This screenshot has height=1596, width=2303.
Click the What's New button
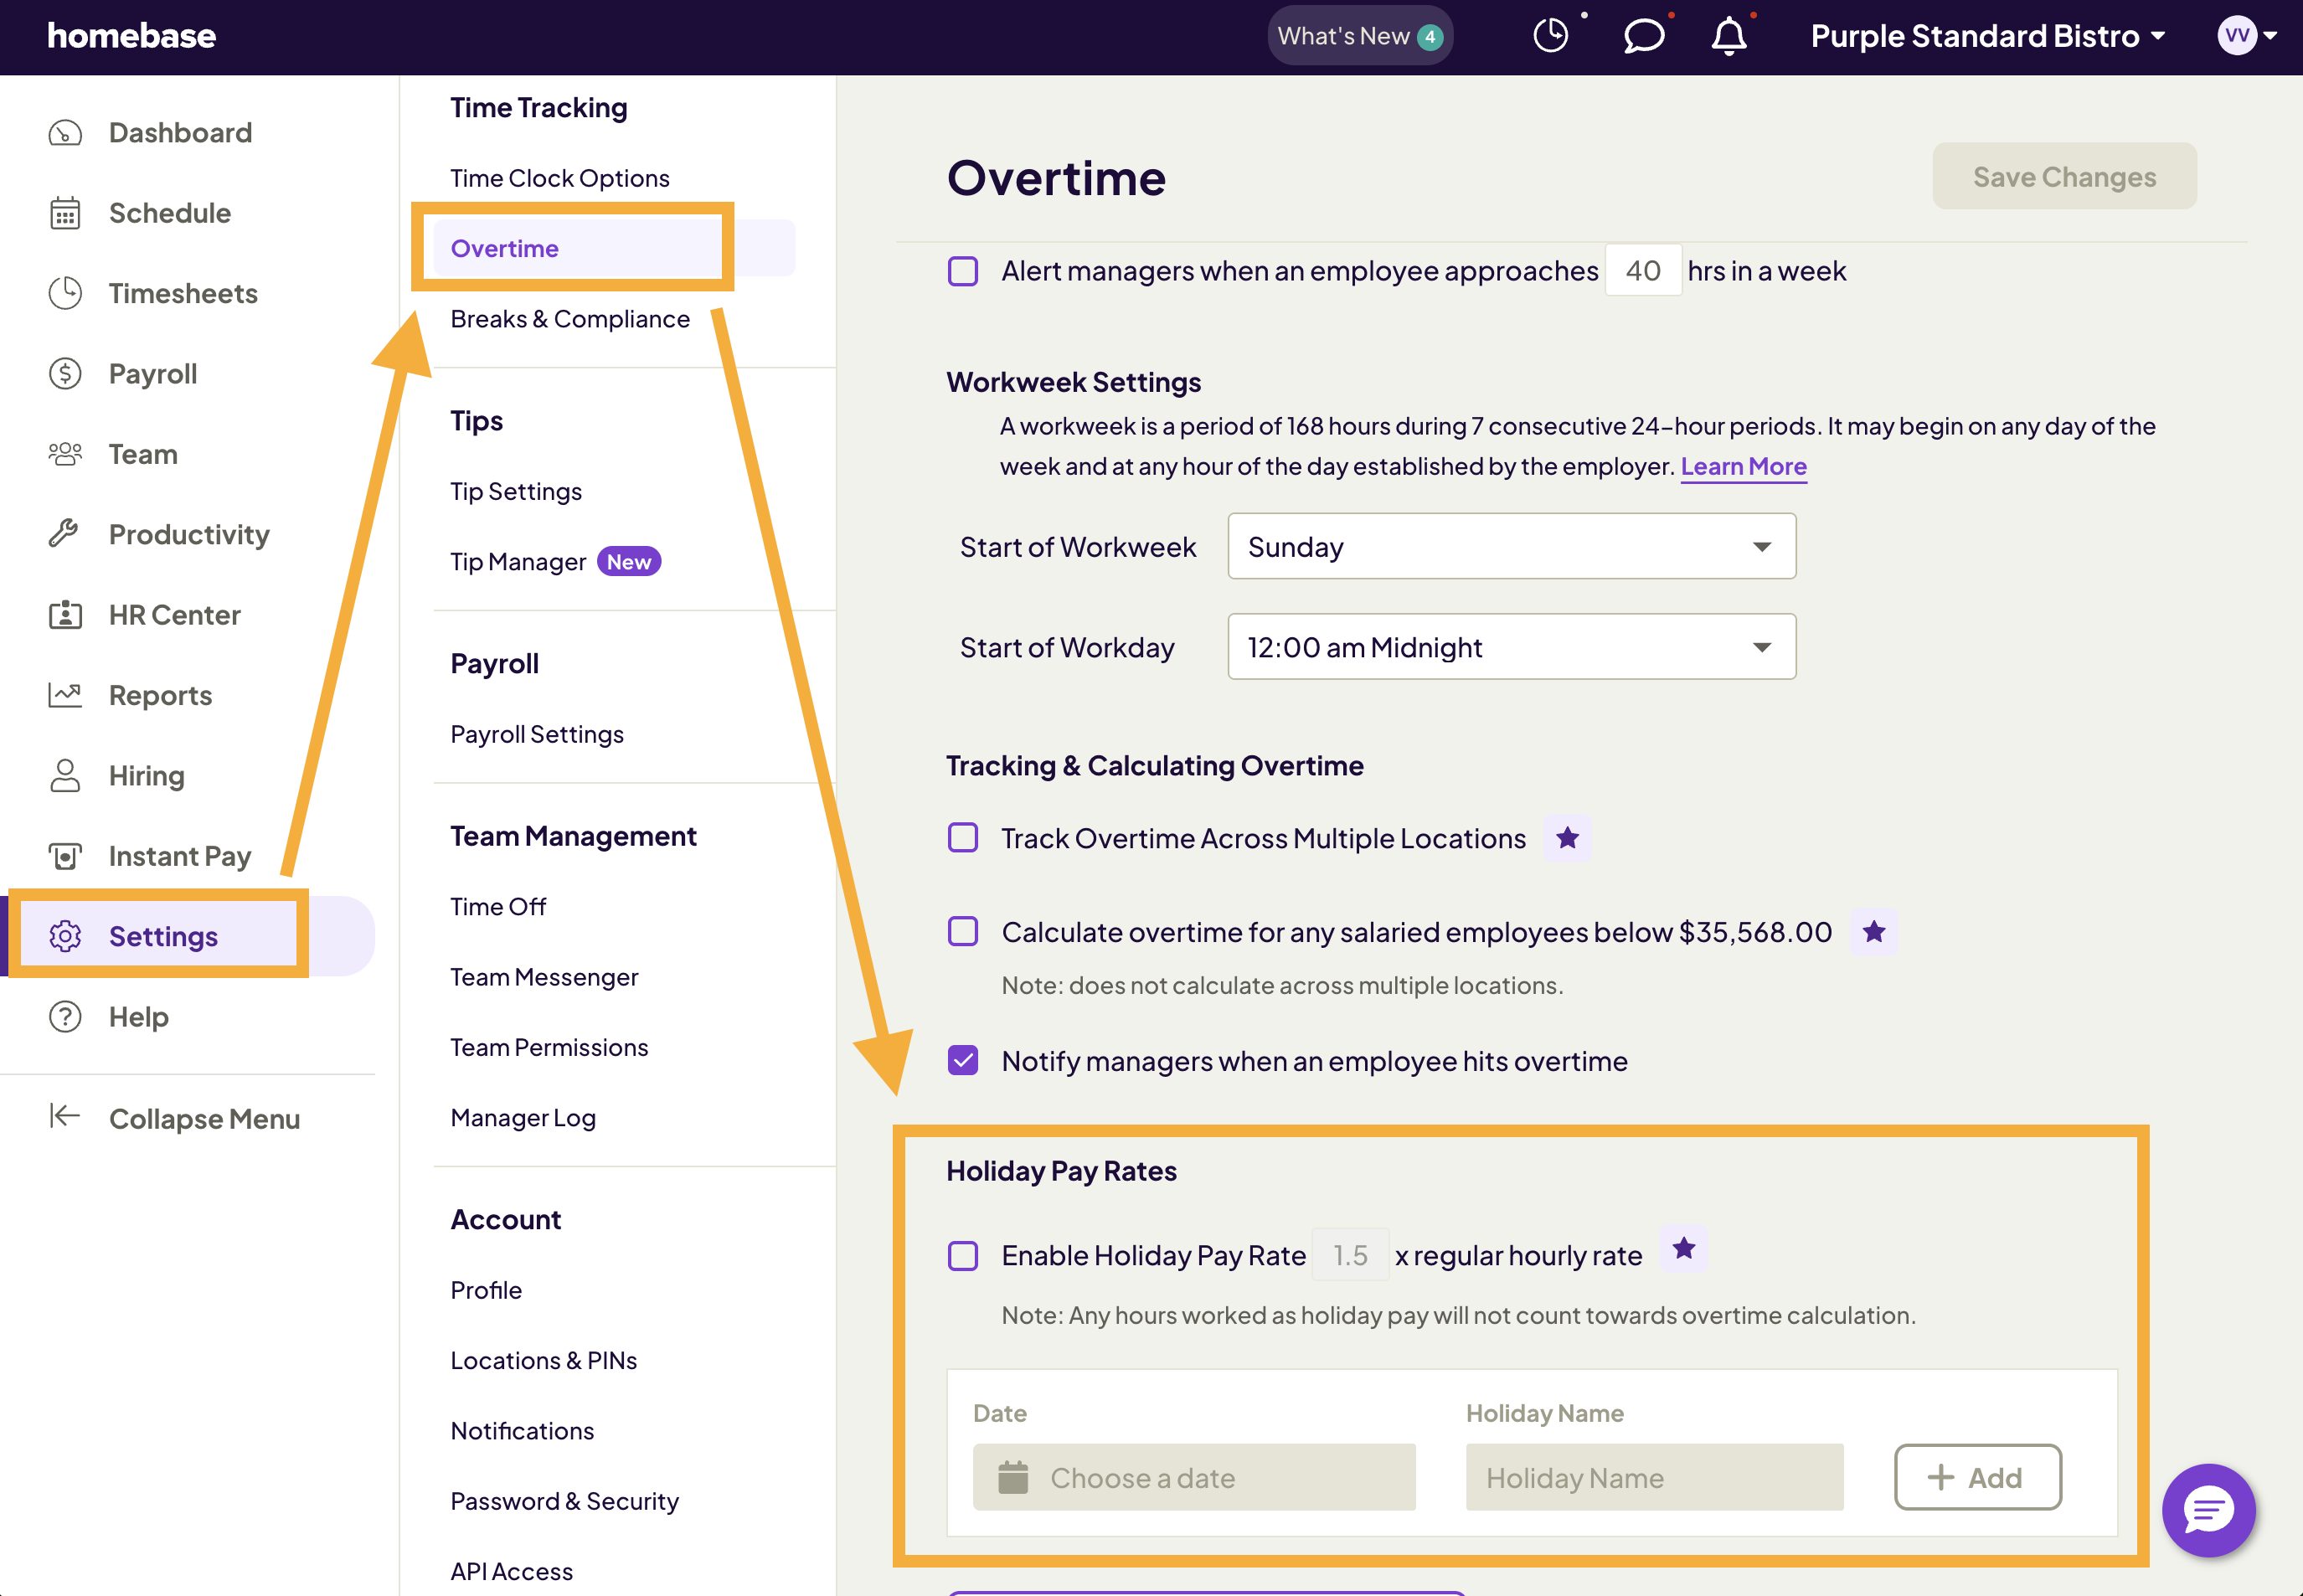tap(1359, 36)
